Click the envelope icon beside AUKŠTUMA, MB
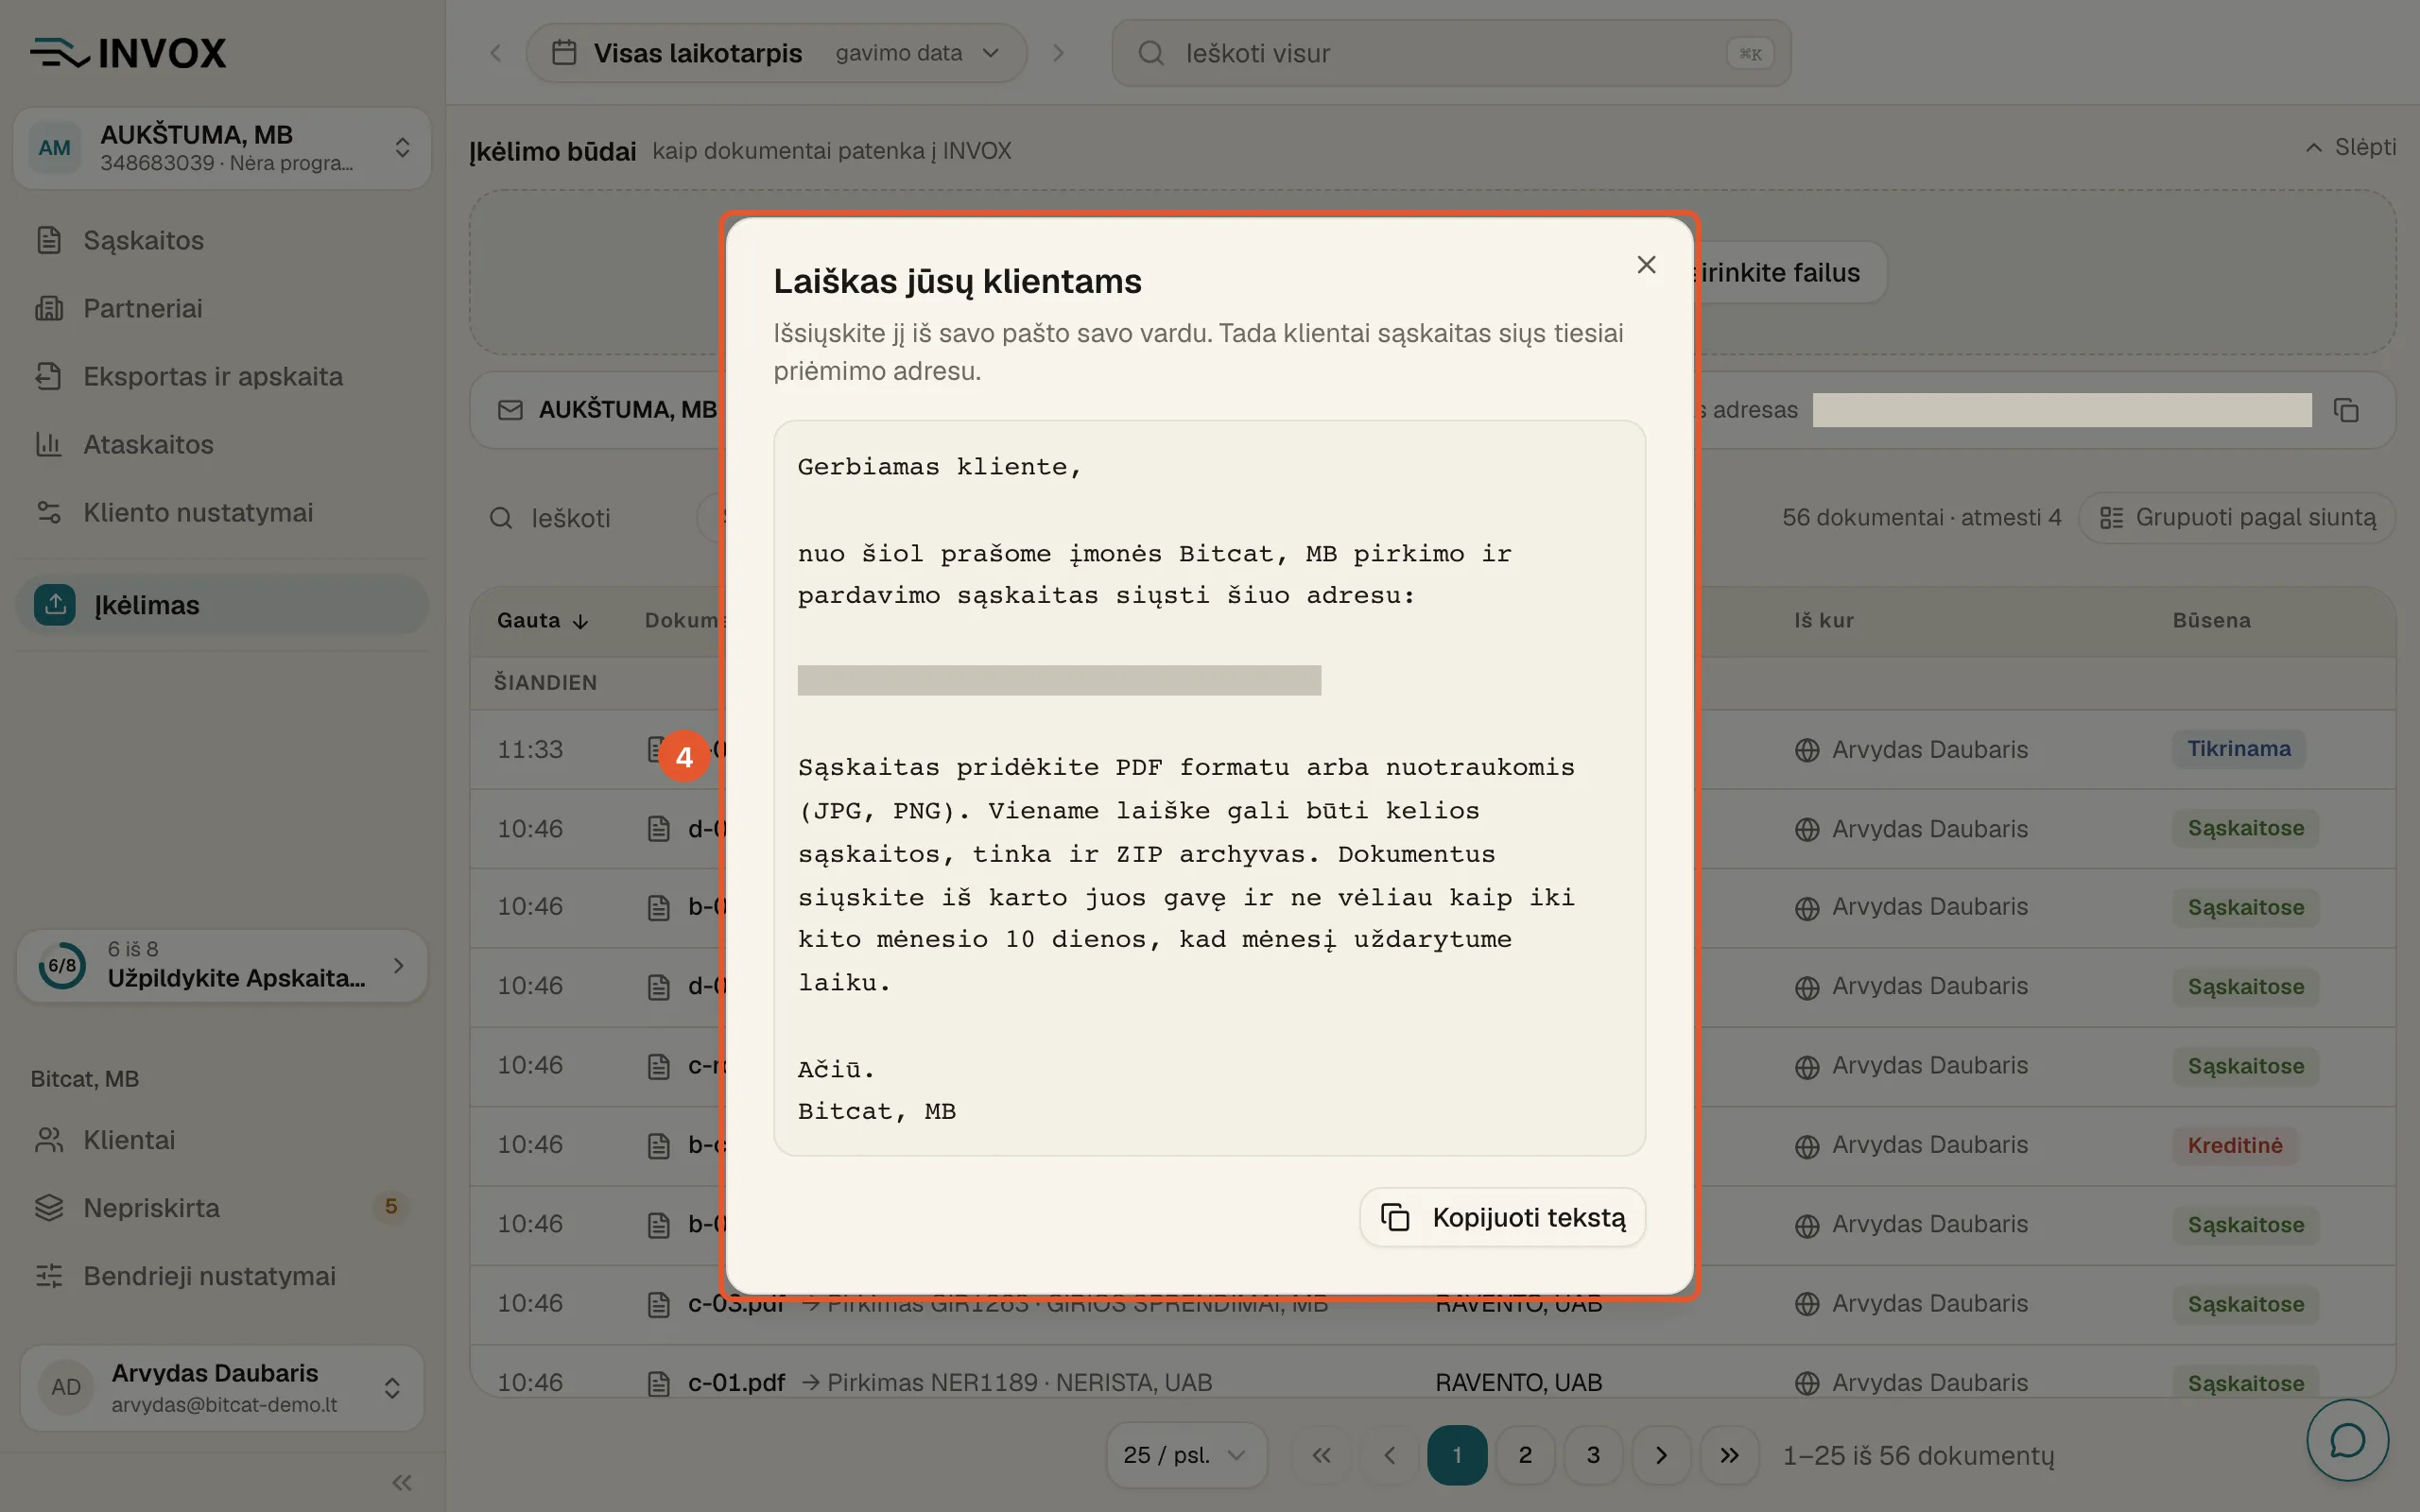The image size is (2420, 1512). pyautogui.click(x=510, y=410)
